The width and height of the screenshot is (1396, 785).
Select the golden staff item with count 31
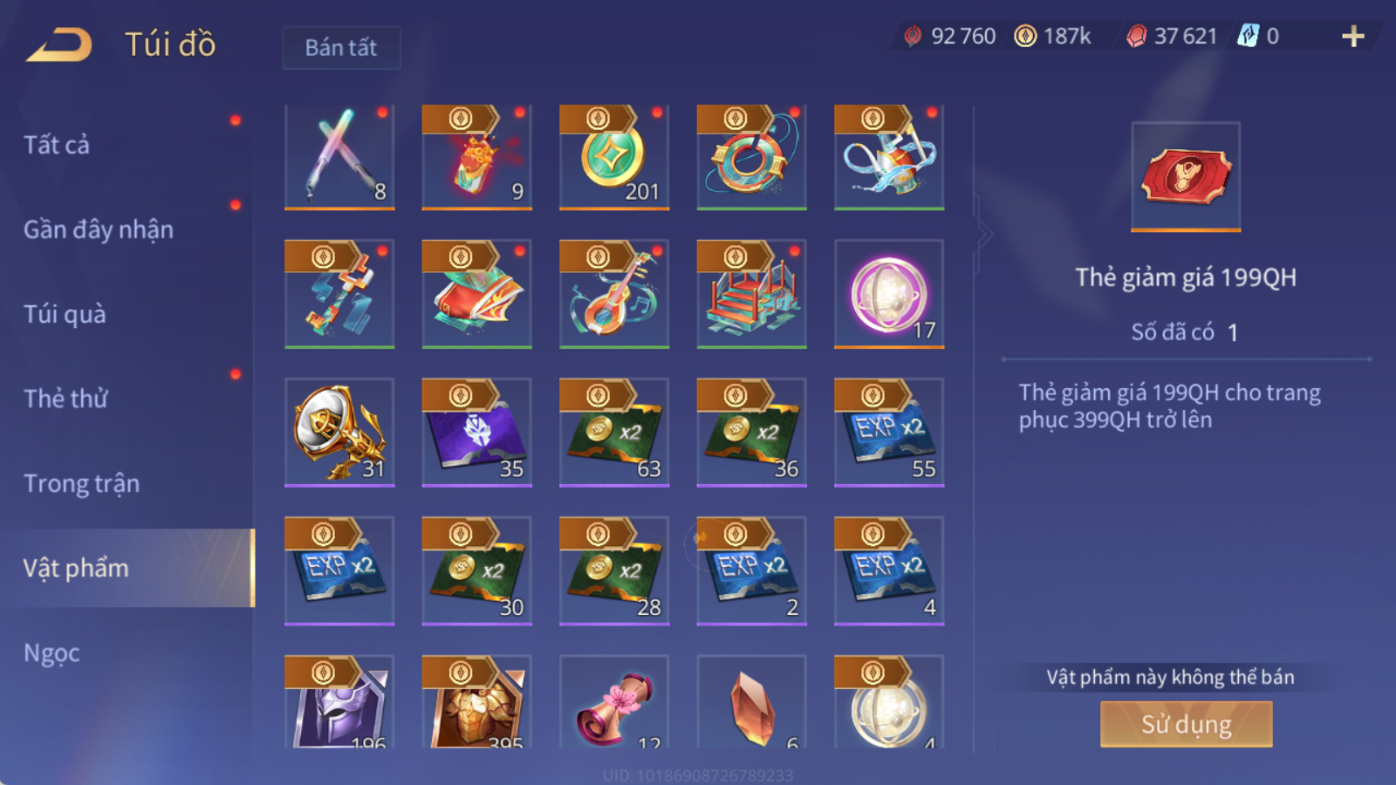click(340, 432)
